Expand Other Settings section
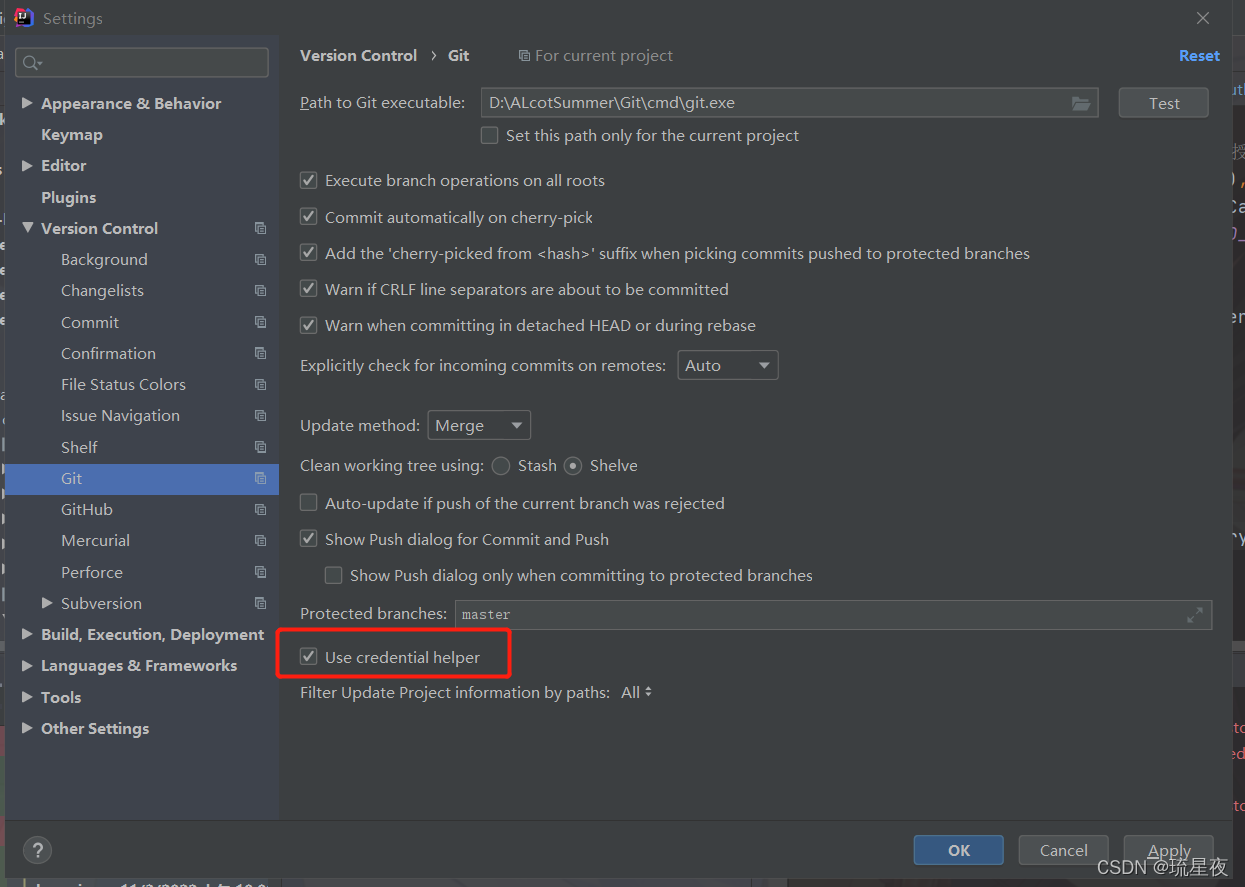This screenshot has width=1245, height=887. click(x=27, y=728)
